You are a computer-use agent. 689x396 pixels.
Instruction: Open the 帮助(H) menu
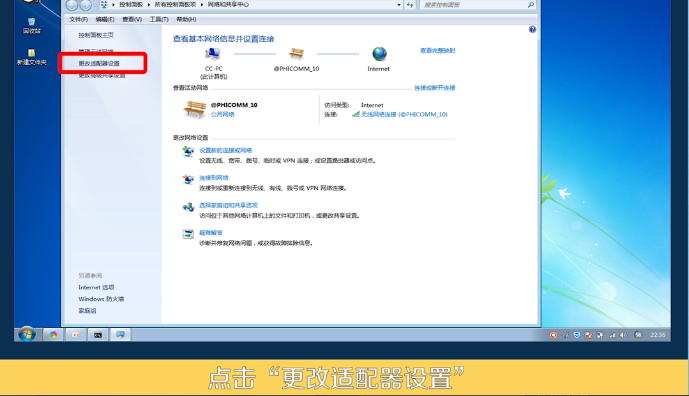[x=186, y=19]
